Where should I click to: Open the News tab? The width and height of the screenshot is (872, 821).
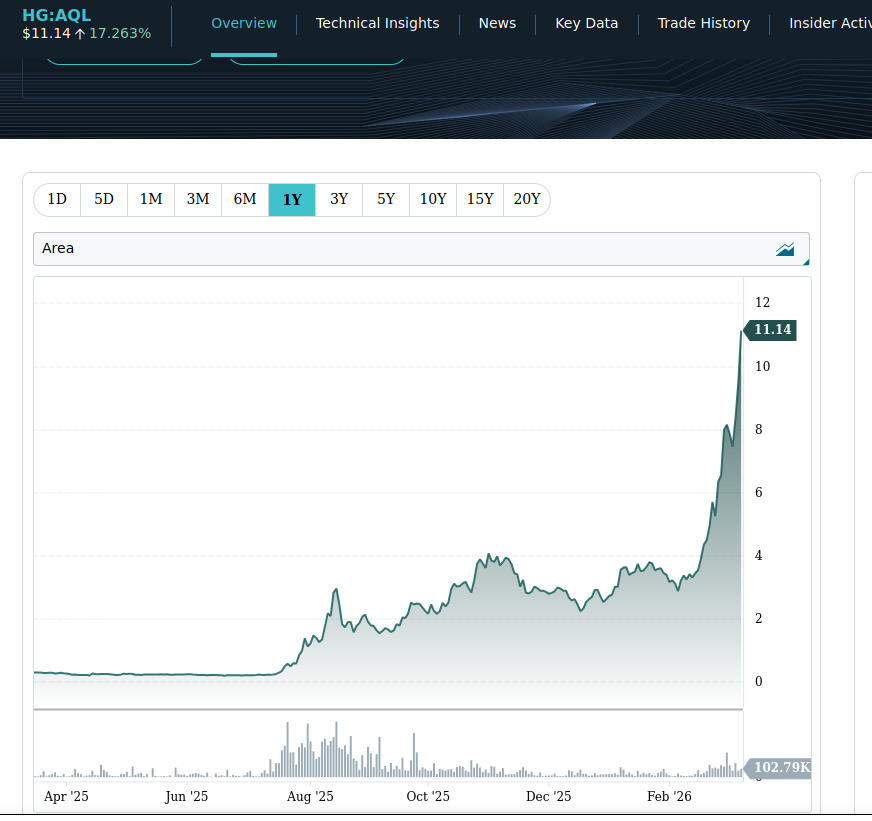[x=497, y=23]
